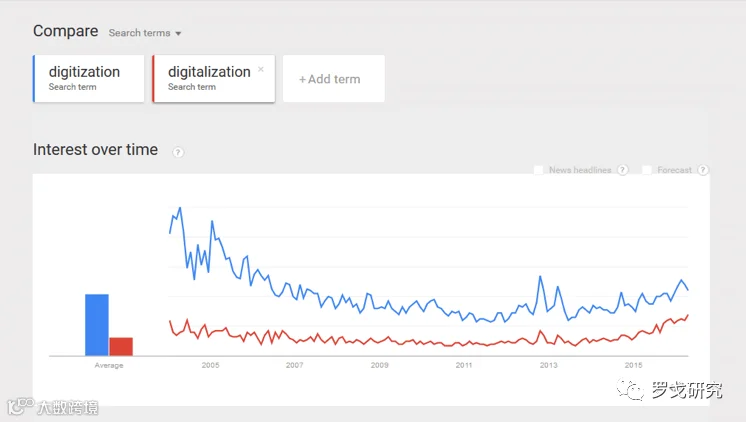
Task: Enable the Forecast checkbox
Action: [x=647, y=170]
